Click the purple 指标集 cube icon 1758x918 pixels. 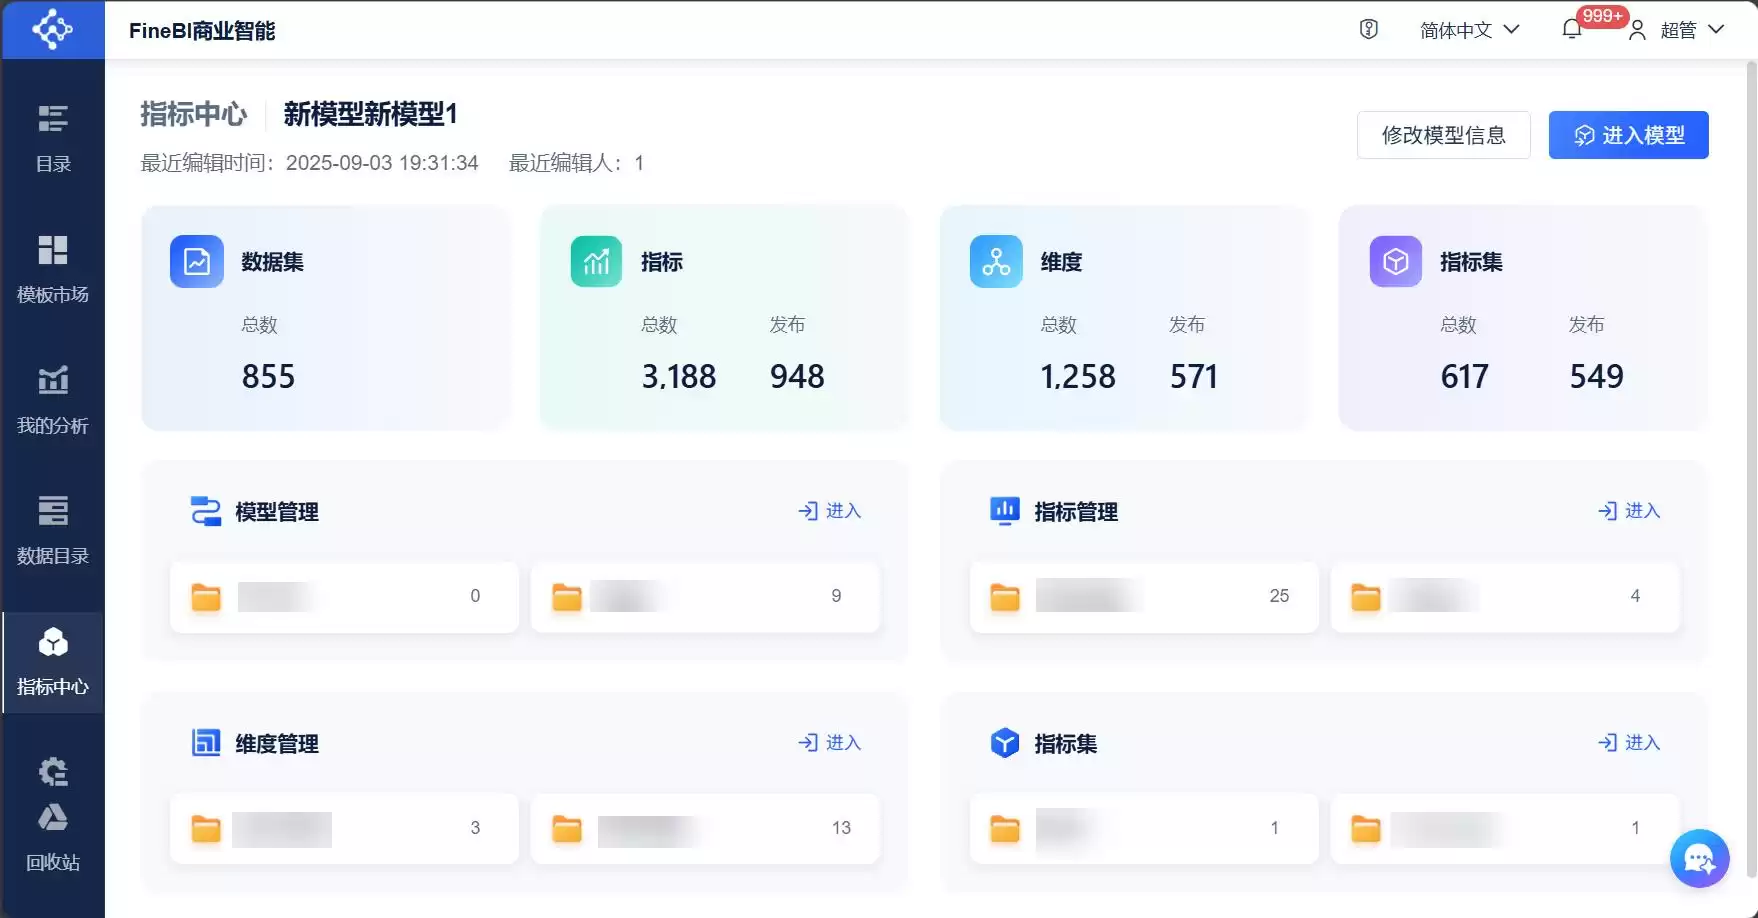1395,261
